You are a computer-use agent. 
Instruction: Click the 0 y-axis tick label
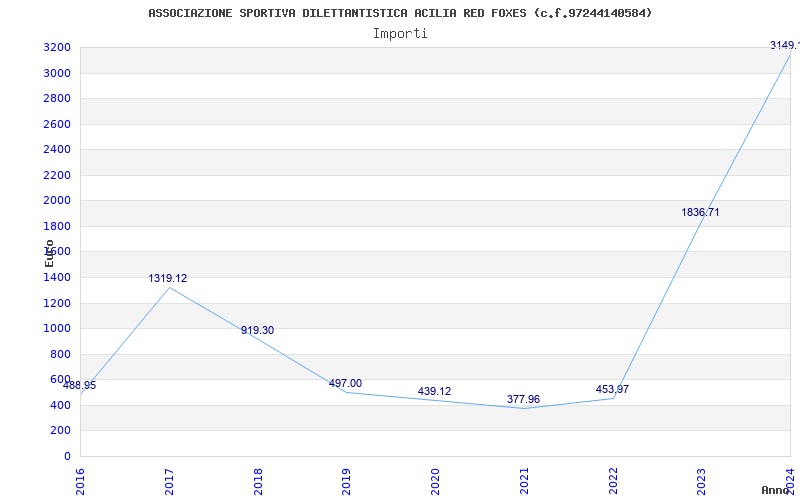click(67, 457)
